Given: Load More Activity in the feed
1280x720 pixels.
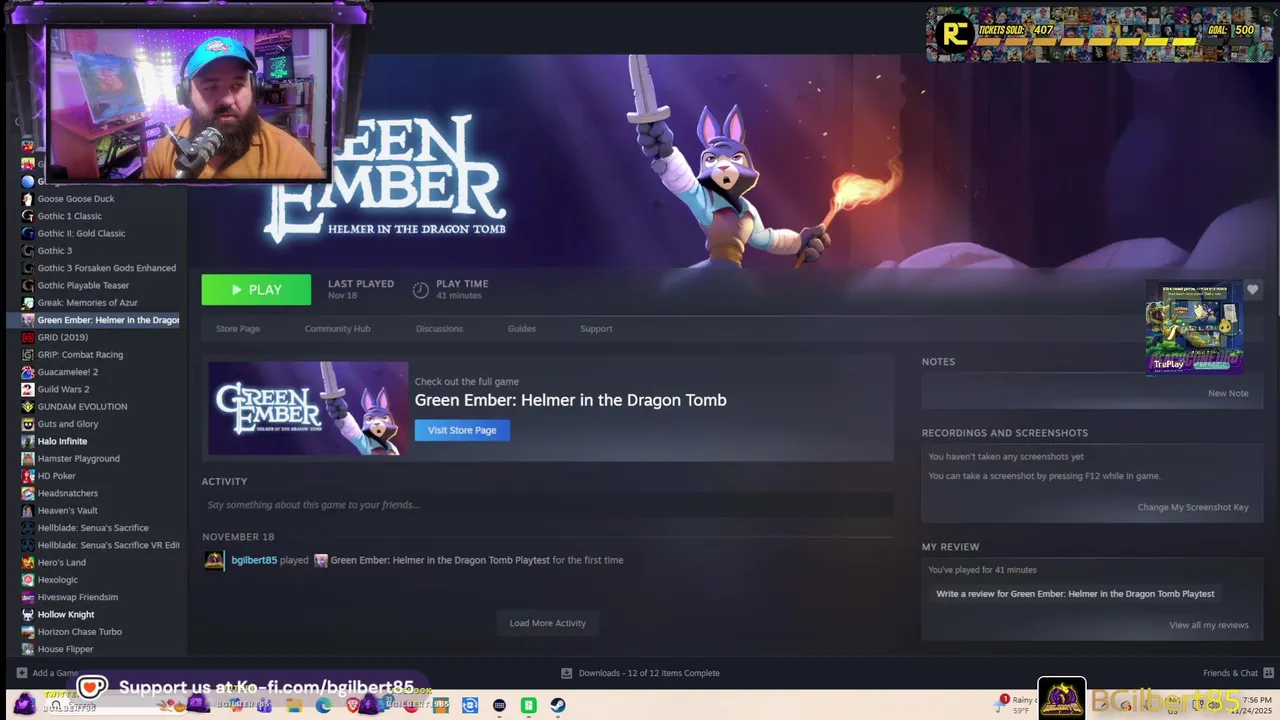Looking at the screenshot, I should pos(547,623).
